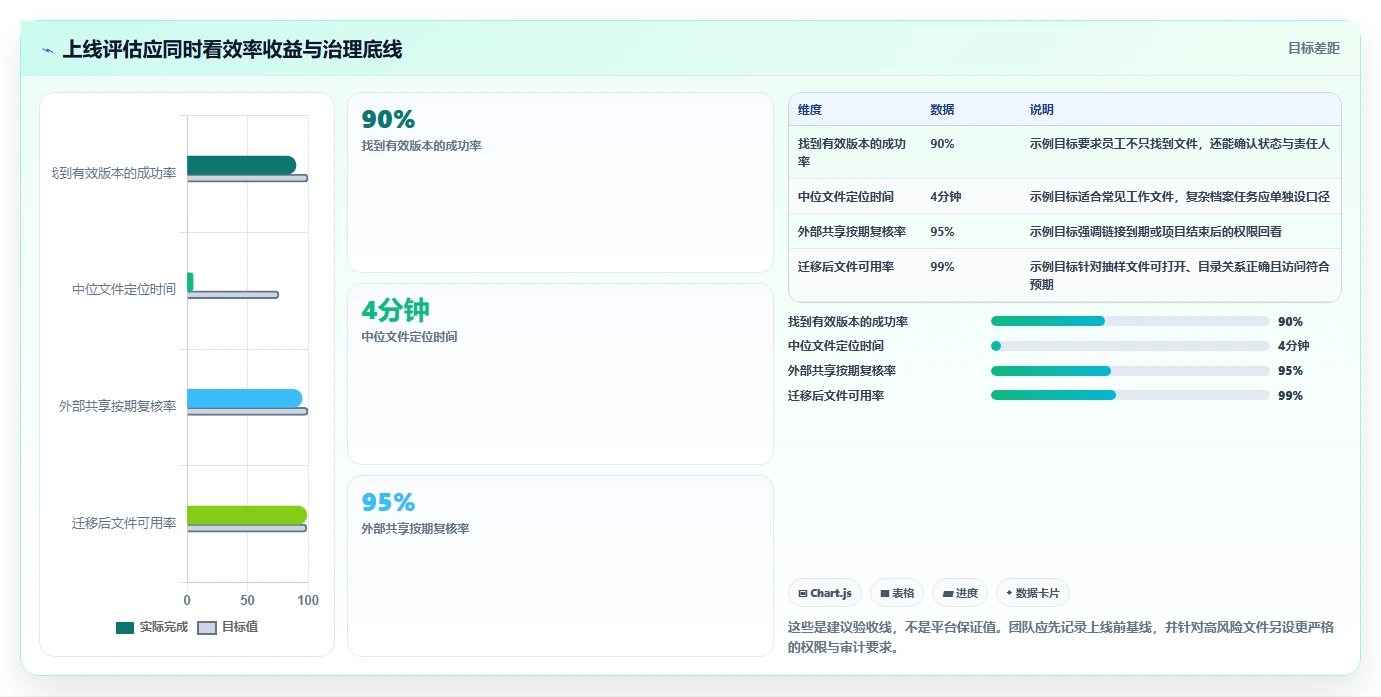This screenshot has height=697, width=1381.
Task: Click the footnote starting 这些是建议验收线
Action: (1061, 637)
